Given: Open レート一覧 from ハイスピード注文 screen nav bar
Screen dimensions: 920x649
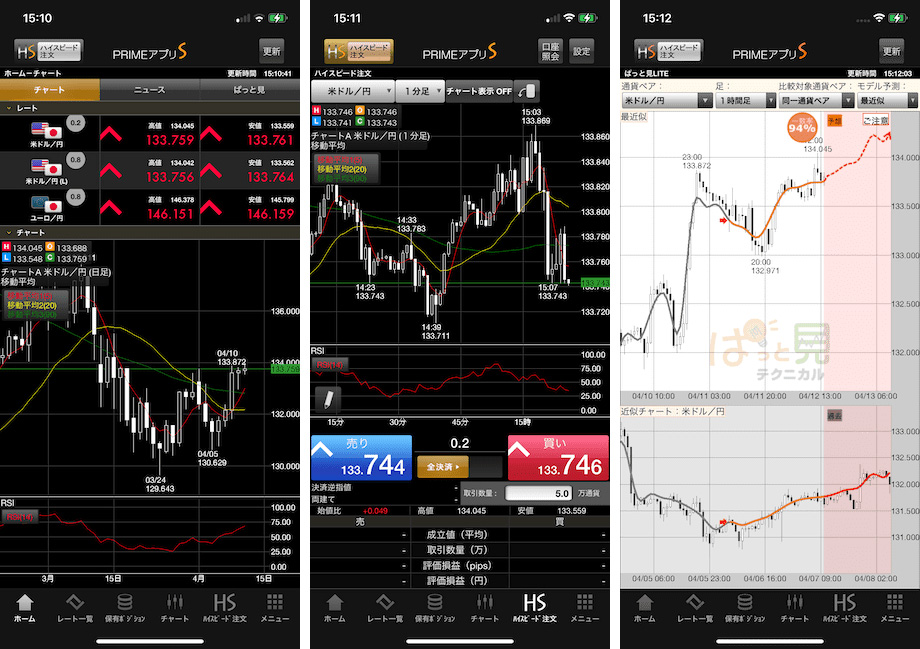Looking at the screenshot, I should click(x=384, y=608).
